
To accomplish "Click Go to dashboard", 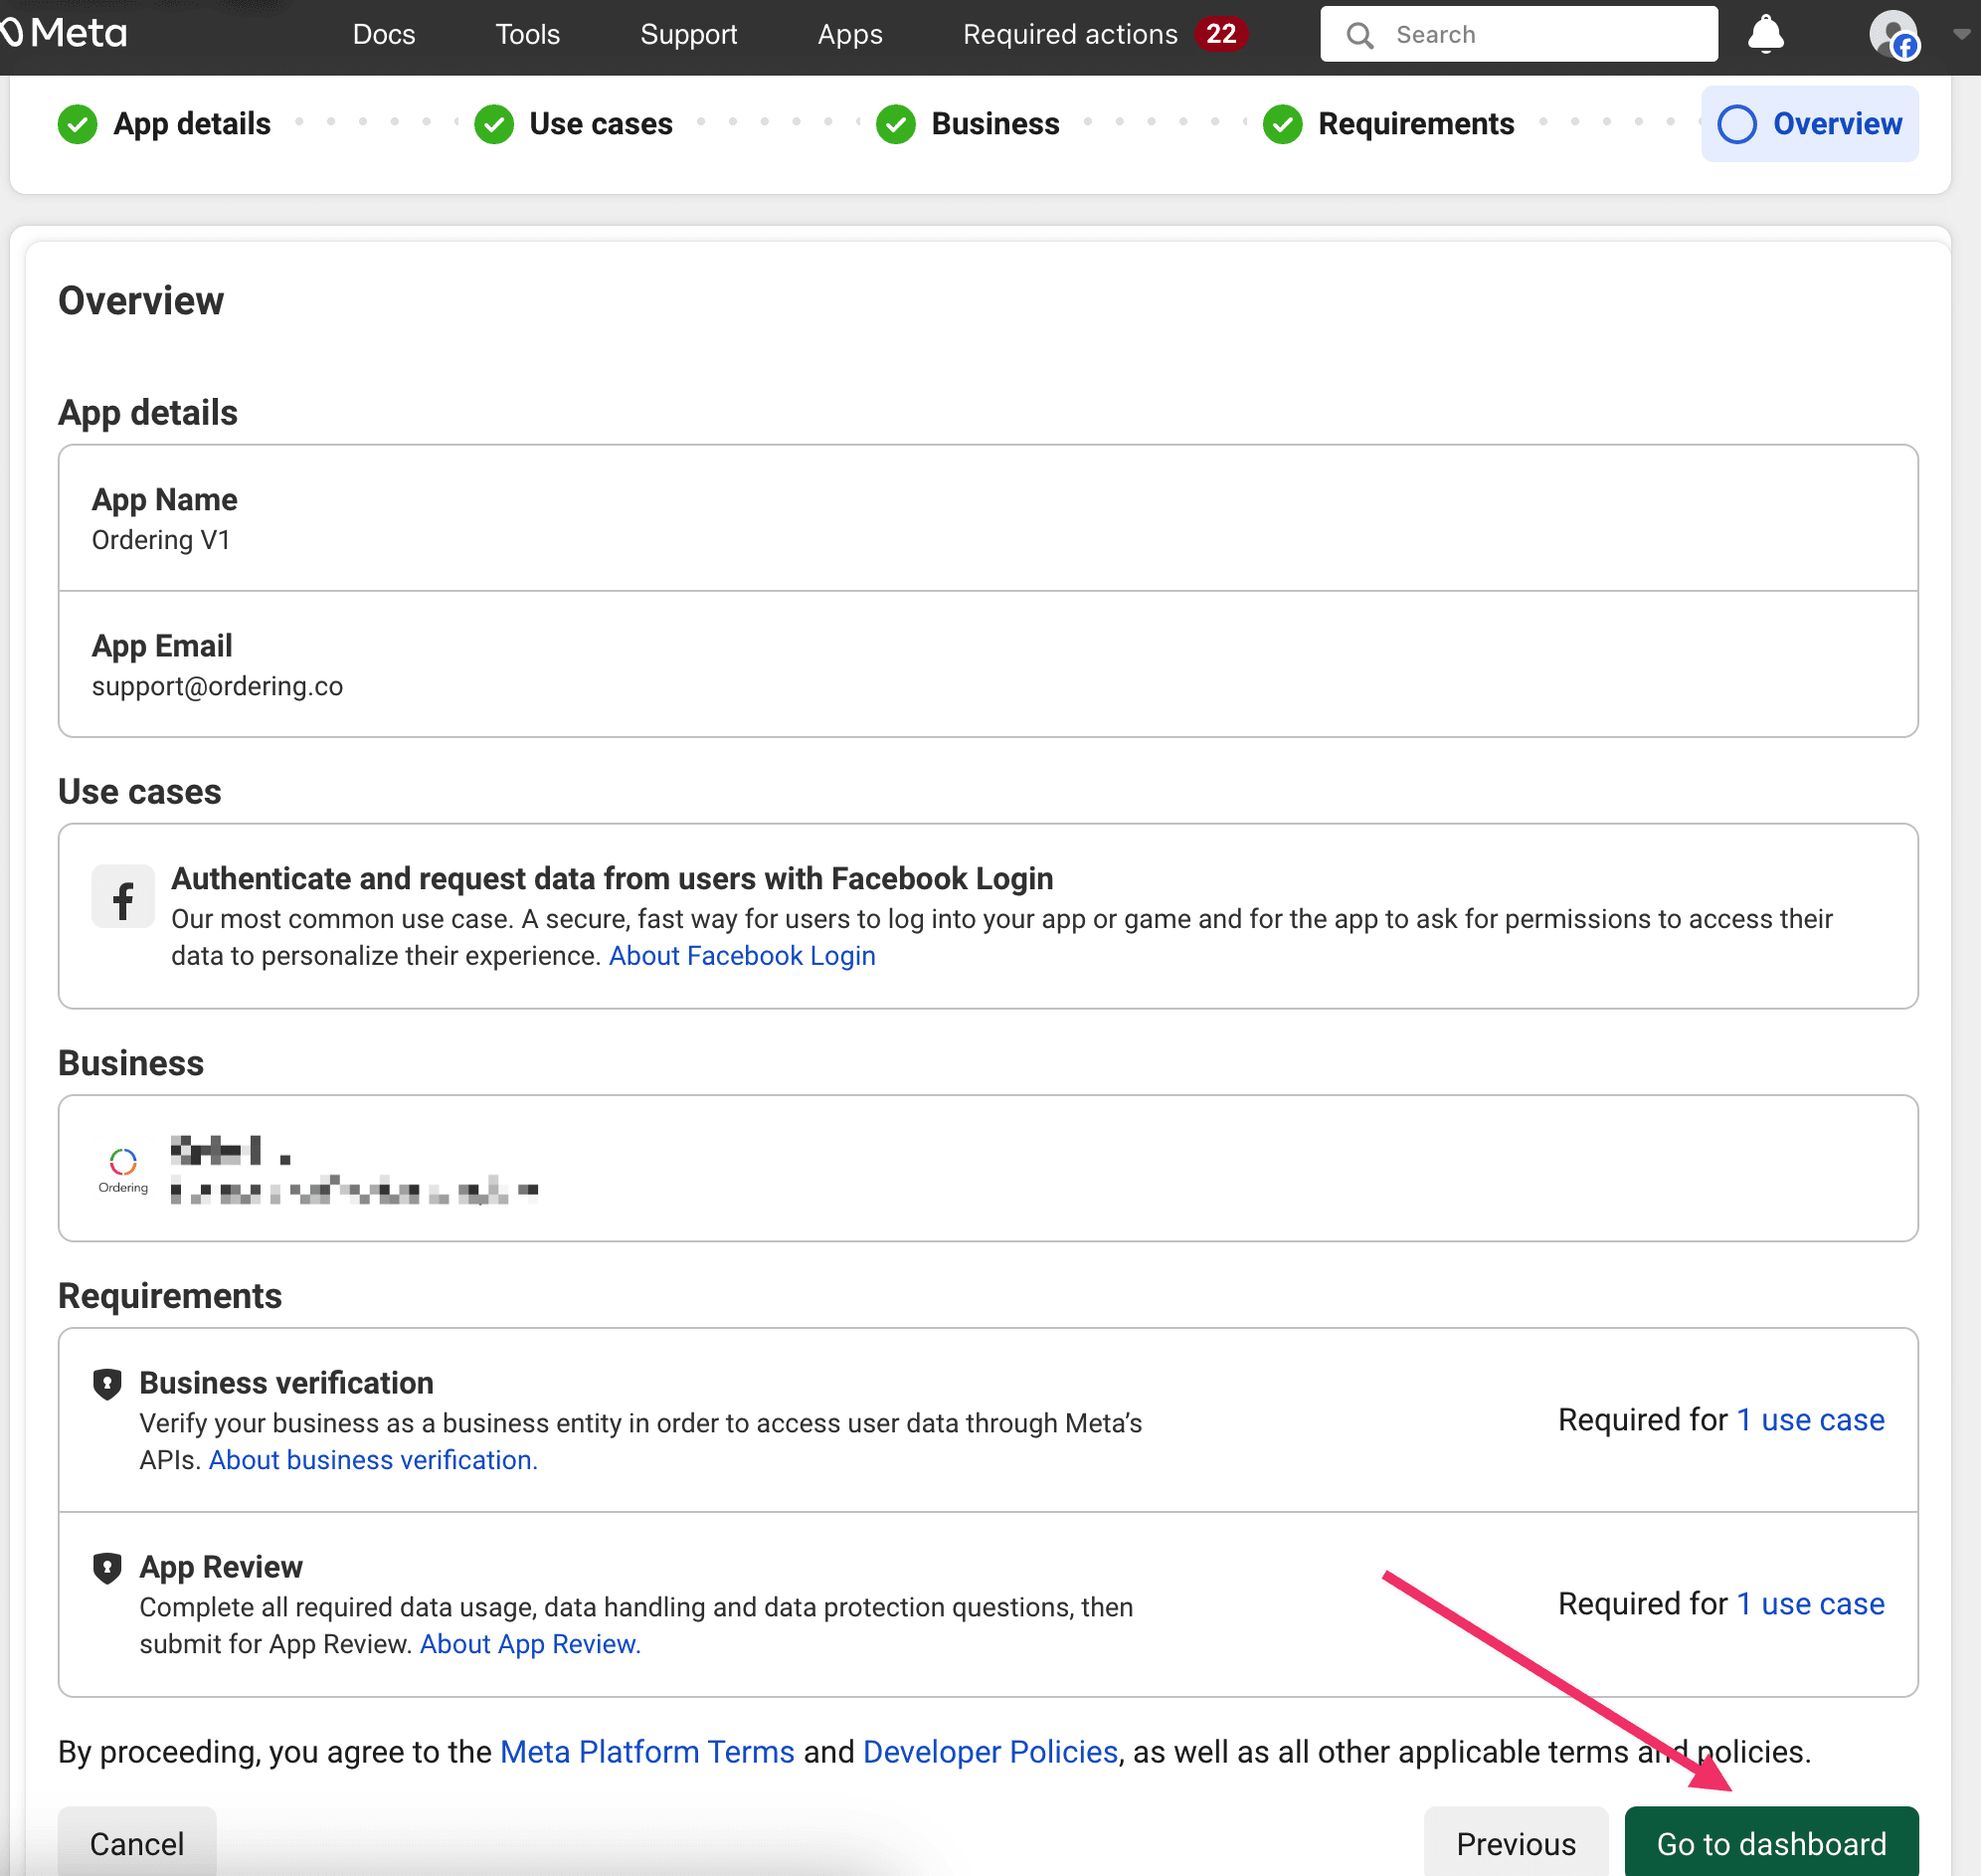I will point(1771,1842).
